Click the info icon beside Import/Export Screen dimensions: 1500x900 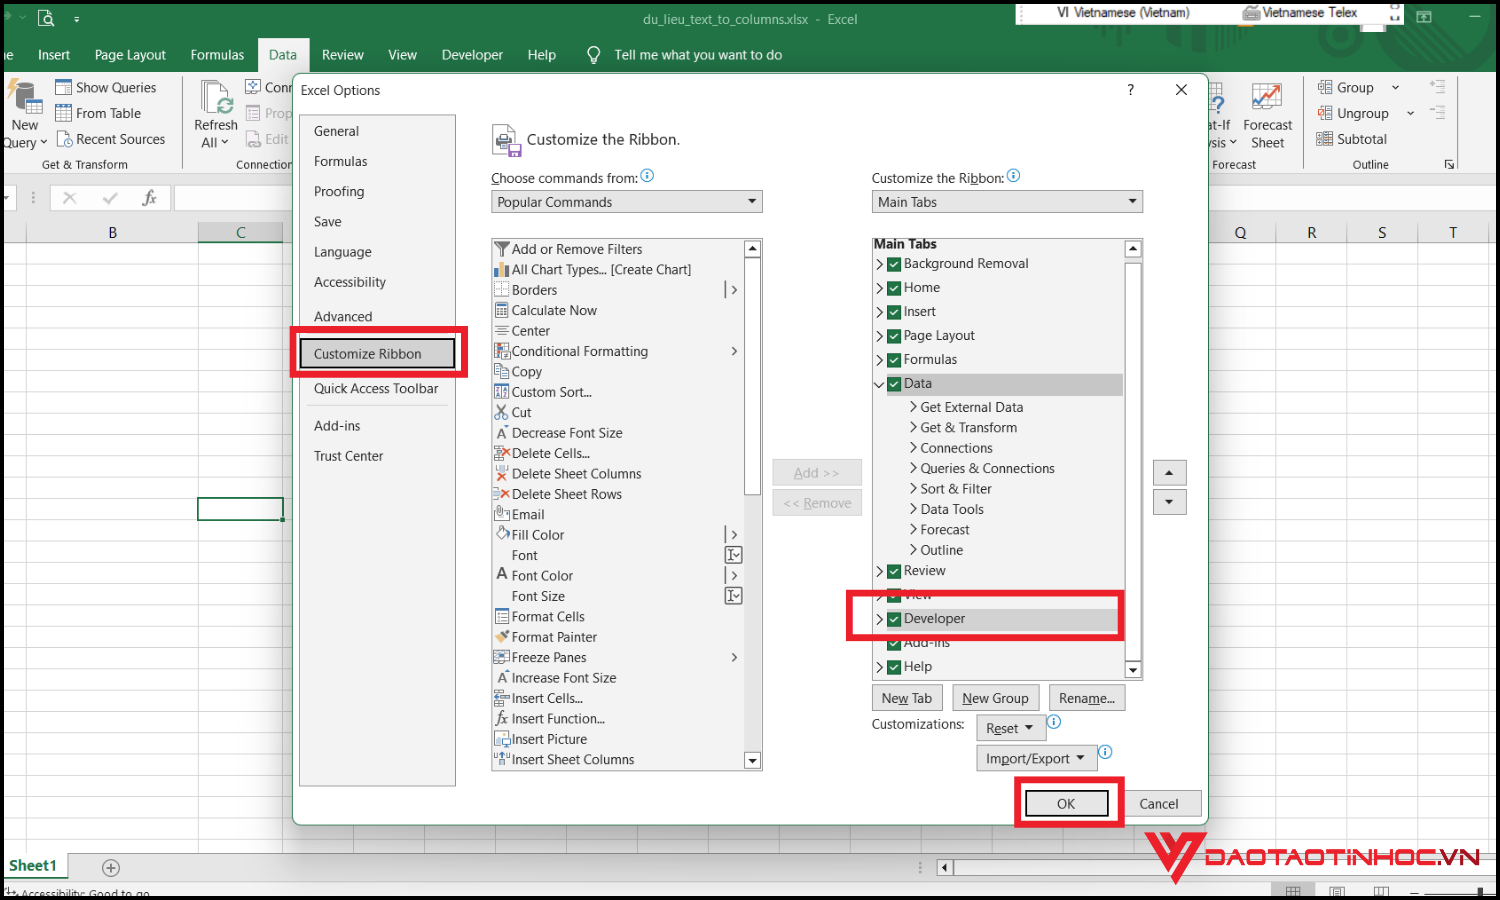point(1105,752)
